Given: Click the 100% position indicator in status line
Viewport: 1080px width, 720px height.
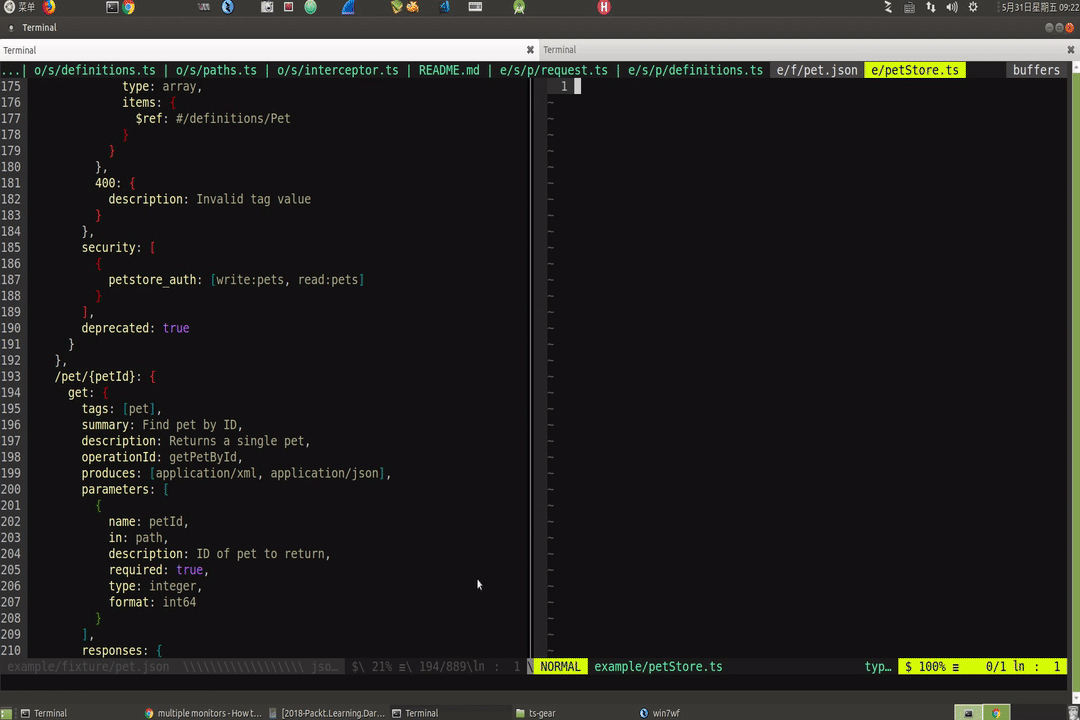Looking at the screenshot, I should point(931,666).
